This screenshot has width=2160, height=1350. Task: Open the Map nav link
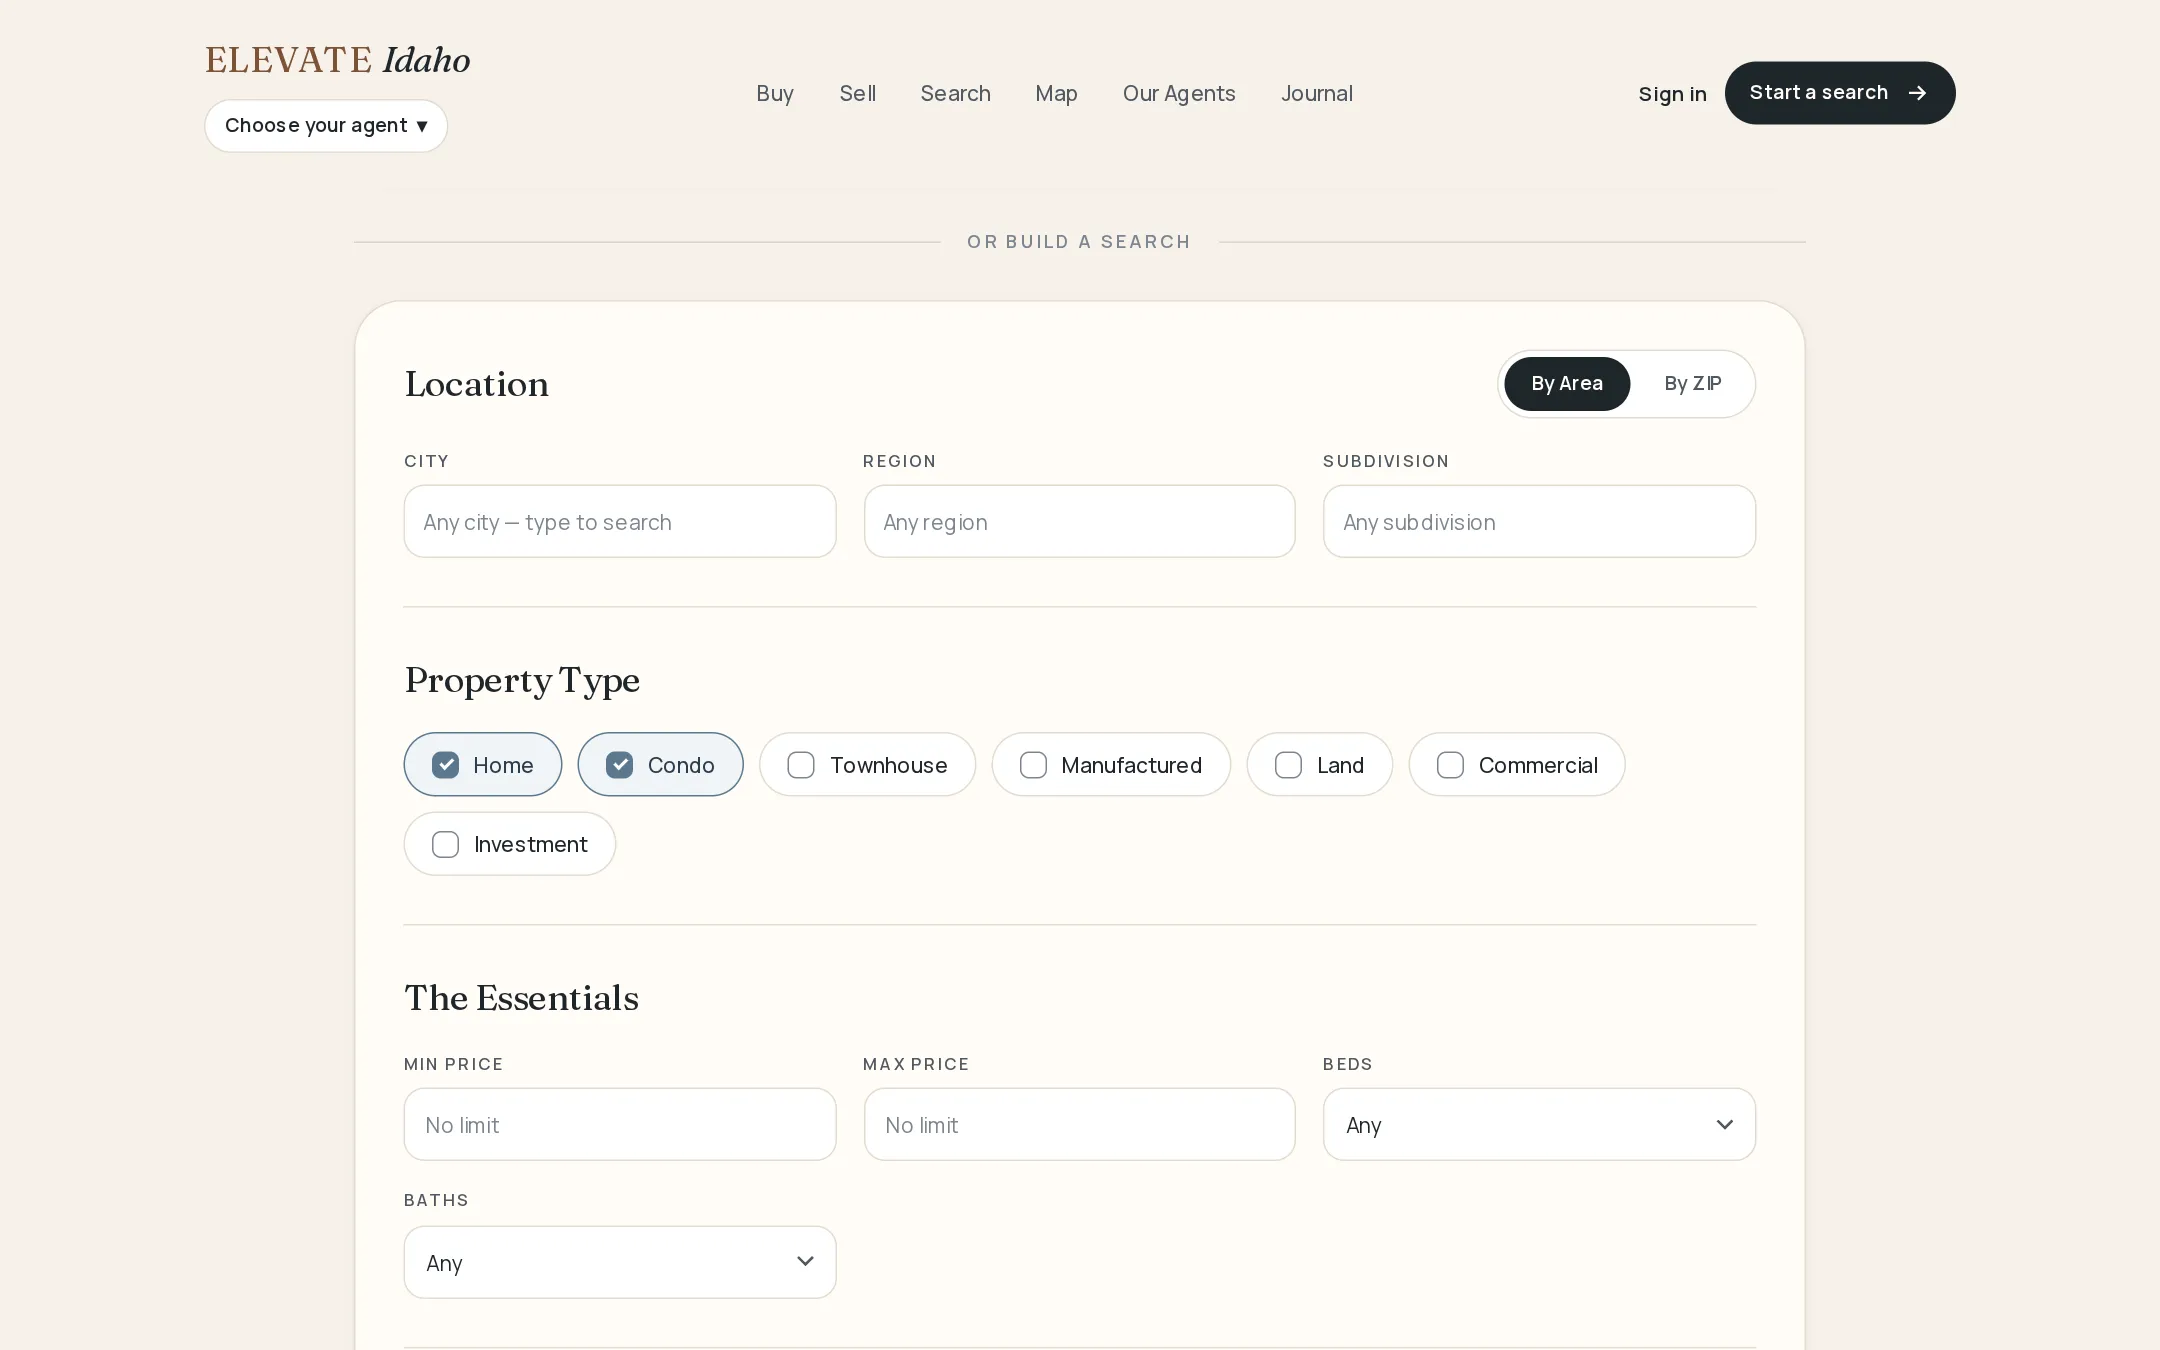click(x=1056, y=93)
